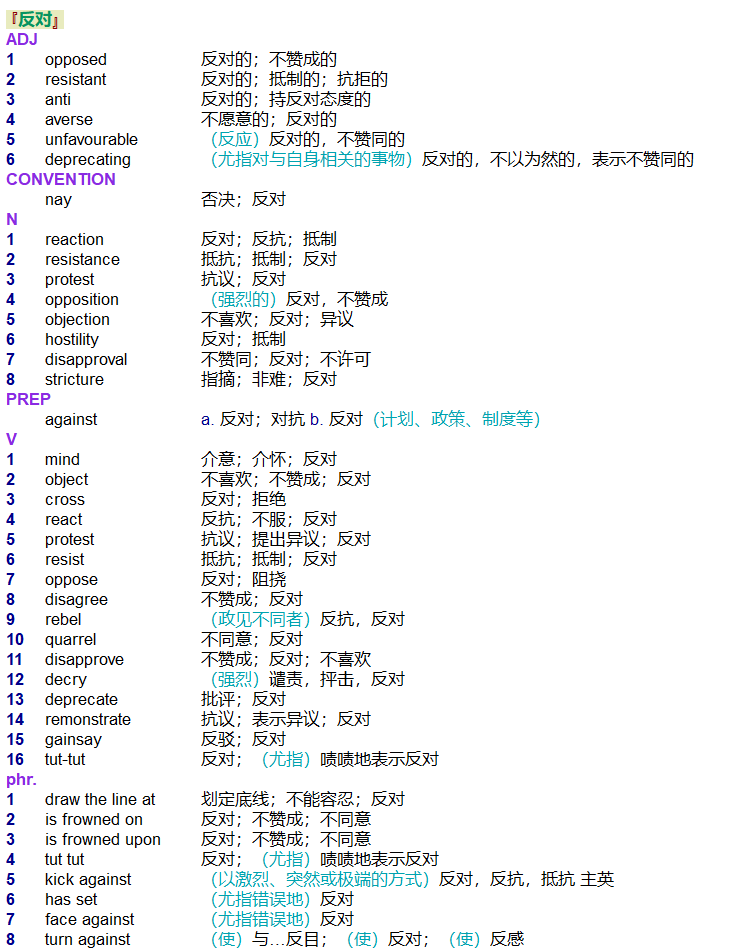Select the verb 'quarrel'
Screen dimensions: 746x951
coord(71,640)
